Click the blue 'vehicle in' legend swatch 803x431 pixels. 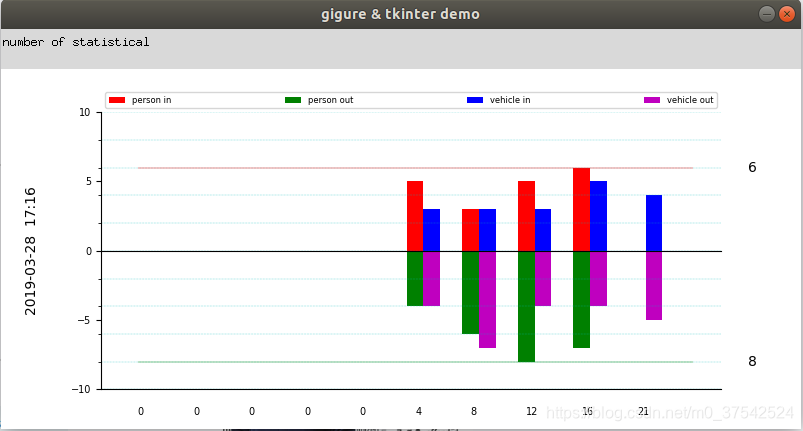[x=475, y=100]
